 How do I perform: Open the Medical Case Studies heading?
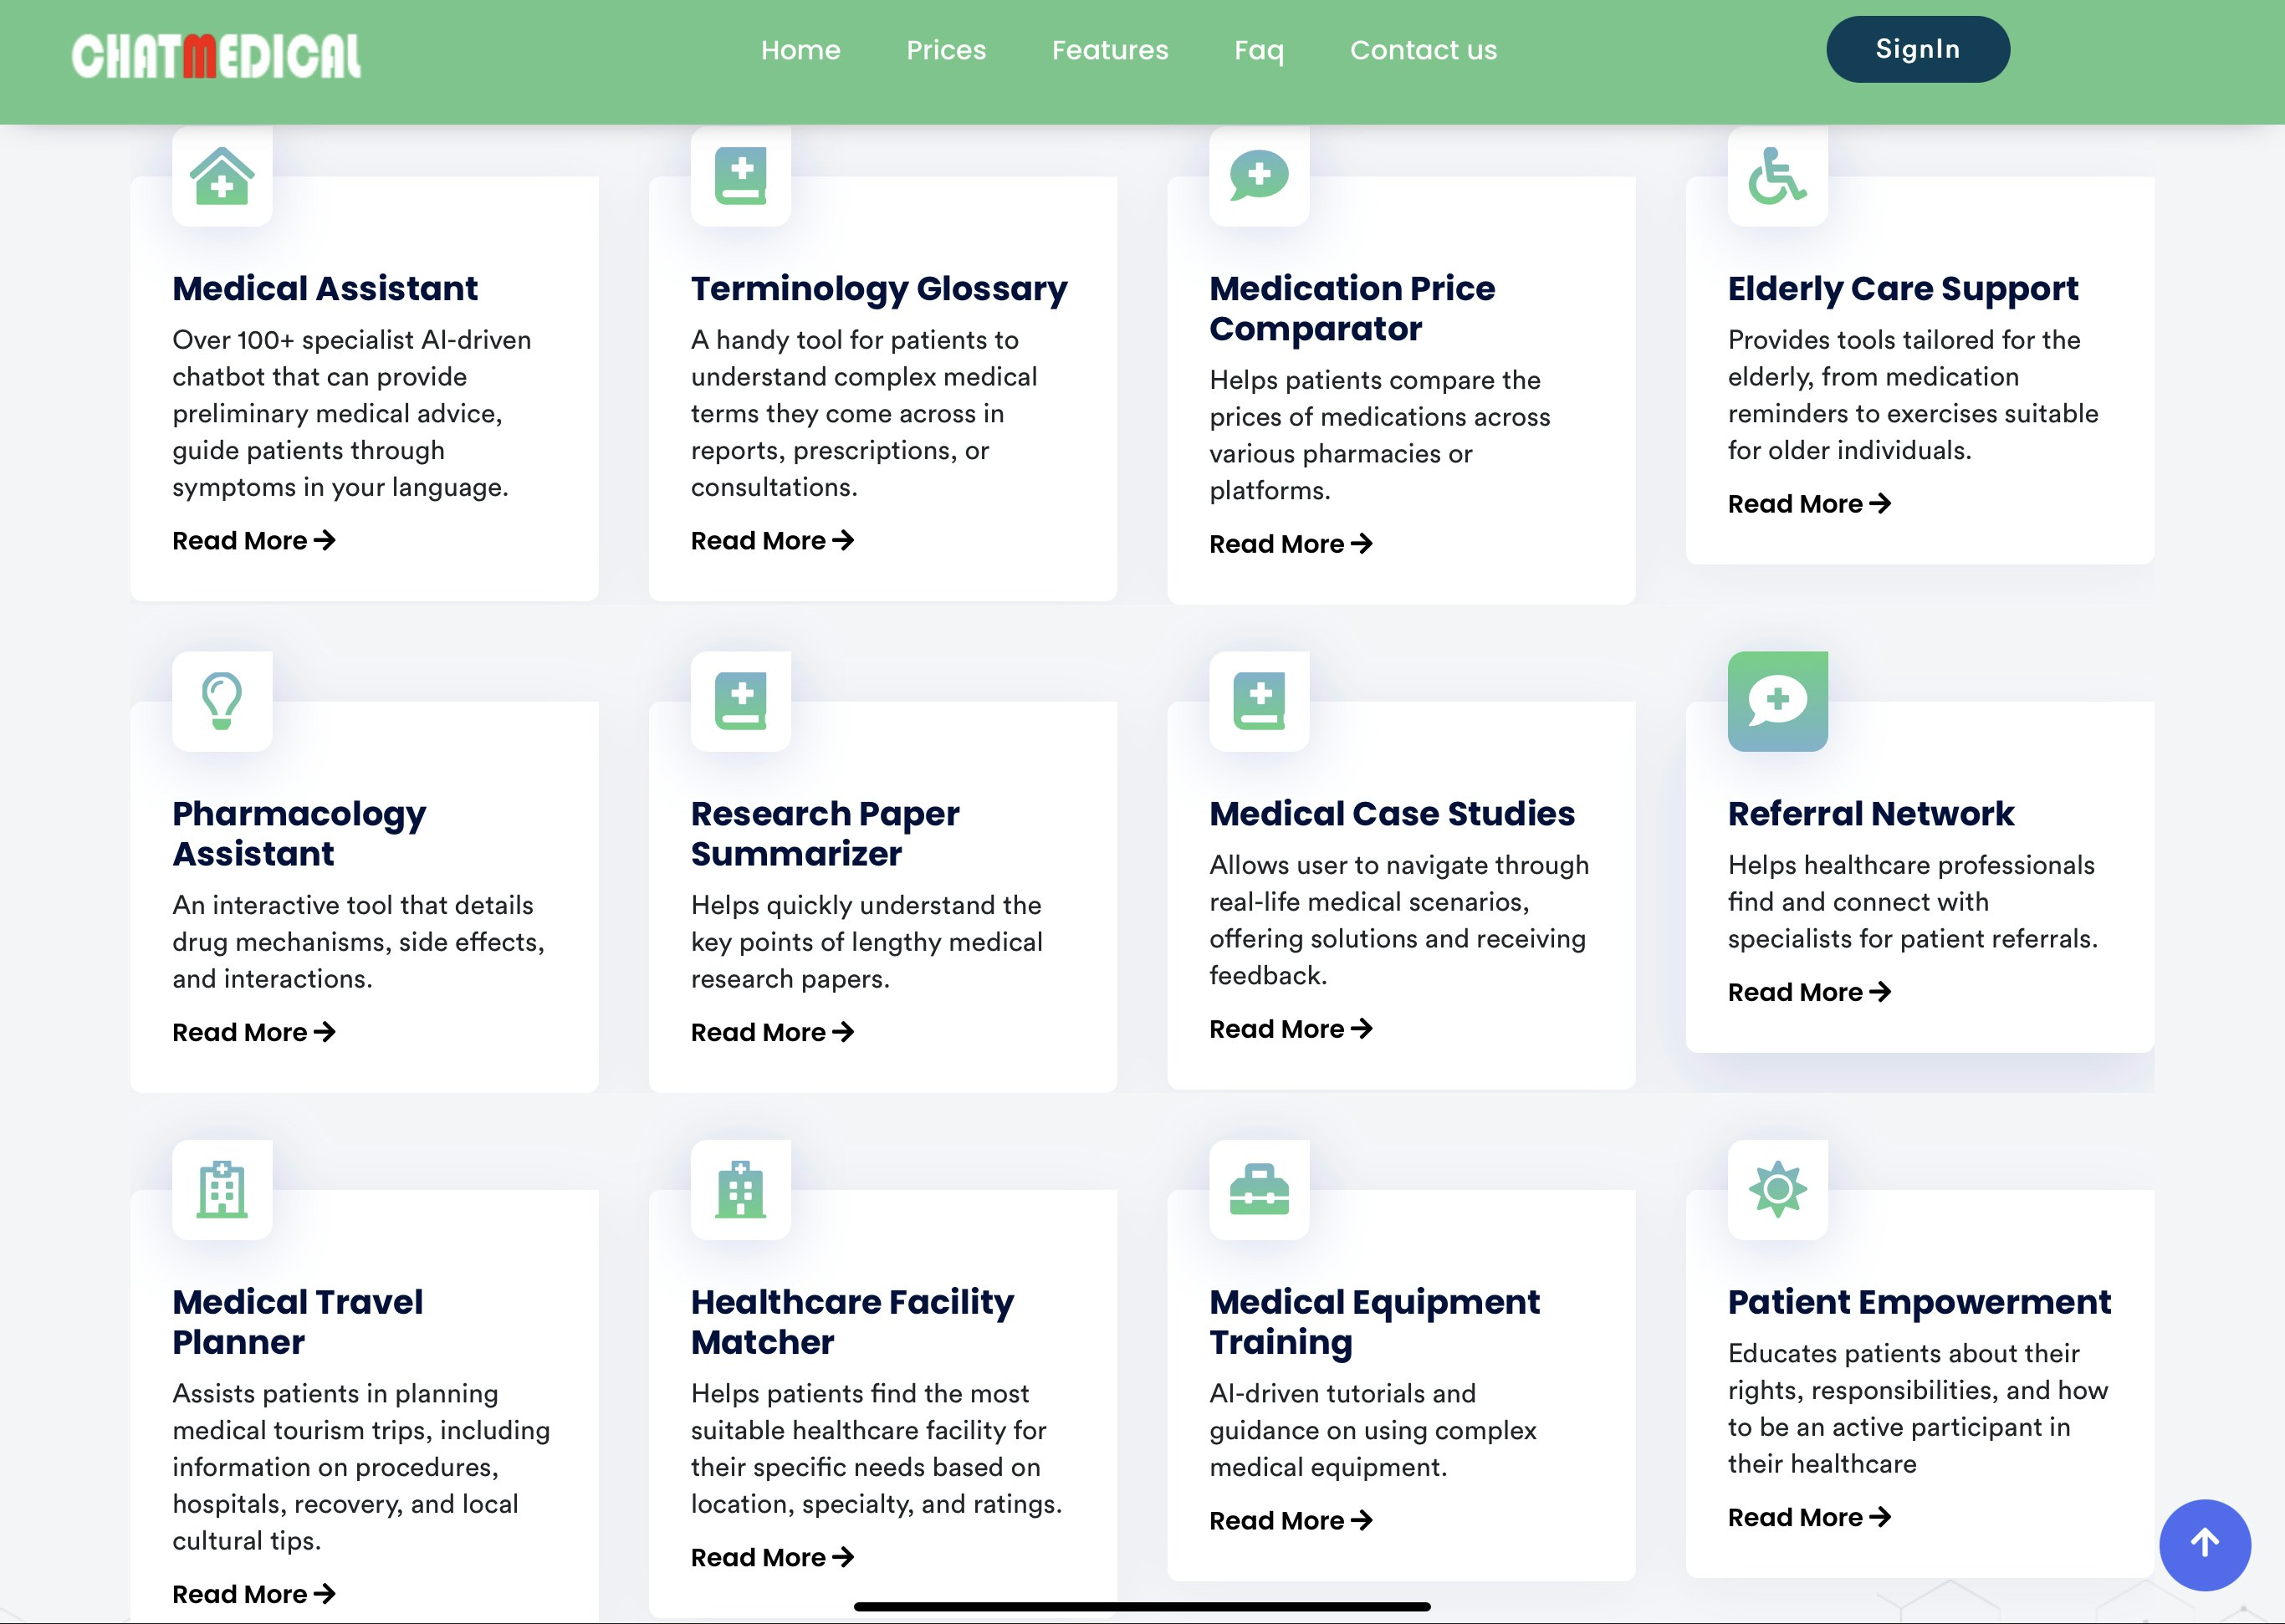[1391, 813]
